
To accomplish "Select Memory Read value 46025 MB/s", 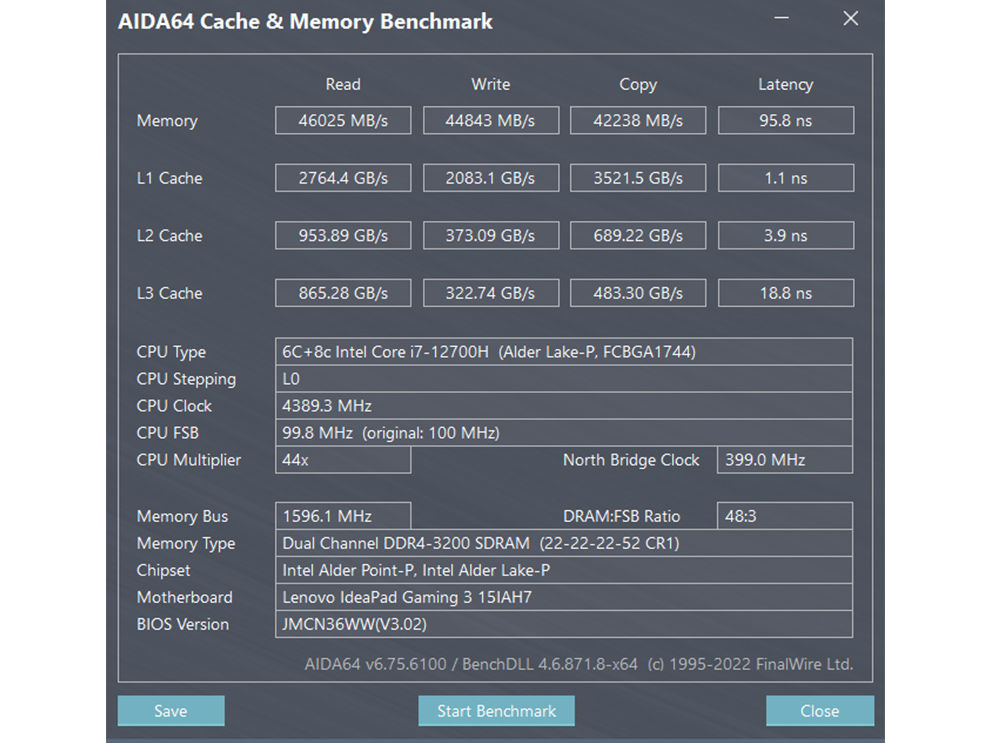I will (x=343, y=120).
